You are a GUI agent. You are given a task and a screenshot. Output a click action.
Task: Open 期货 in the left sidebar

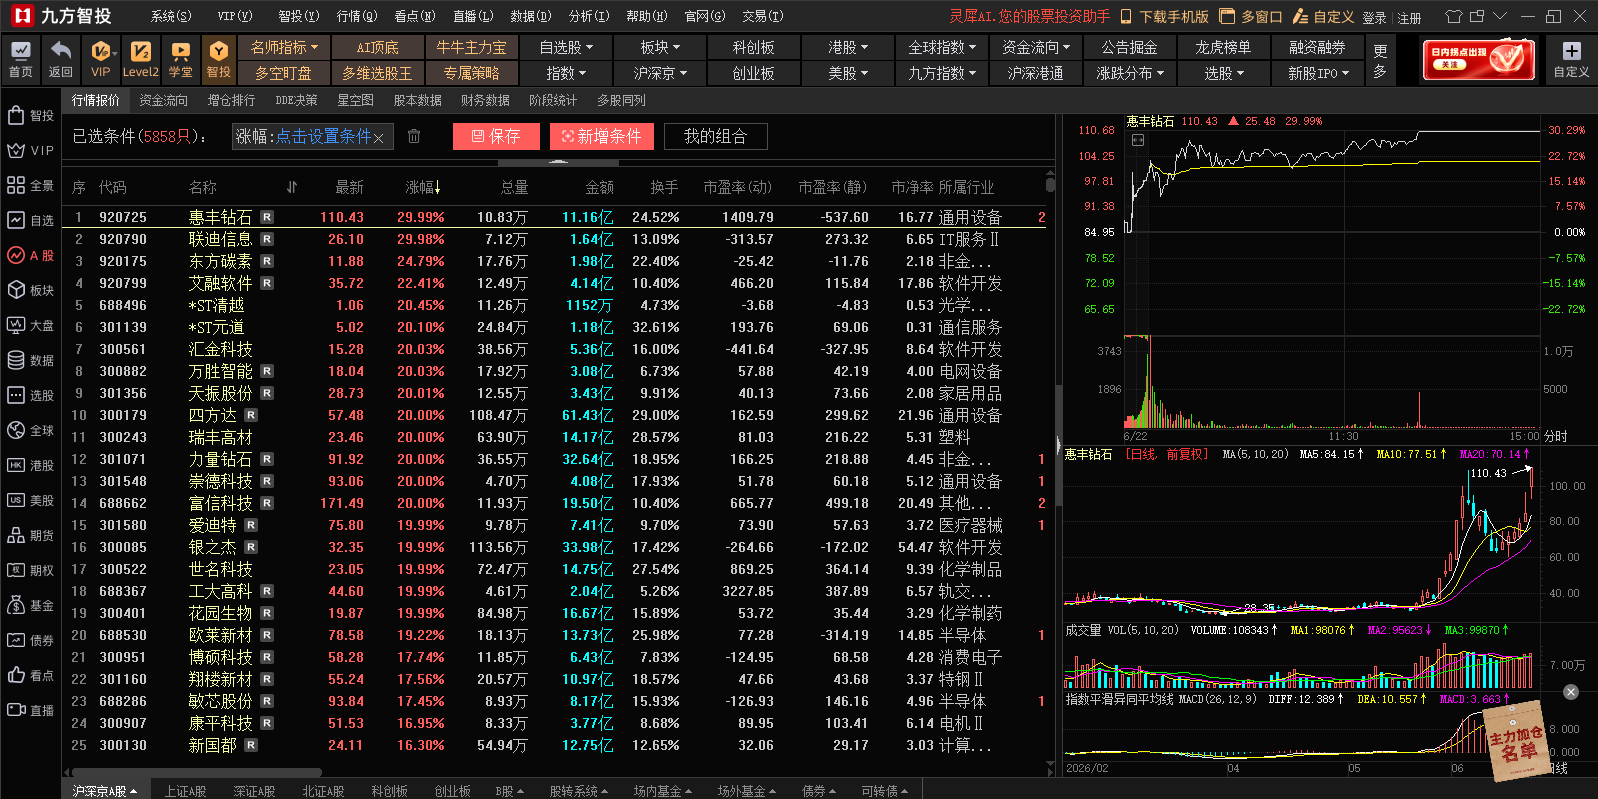coord(30,535)
